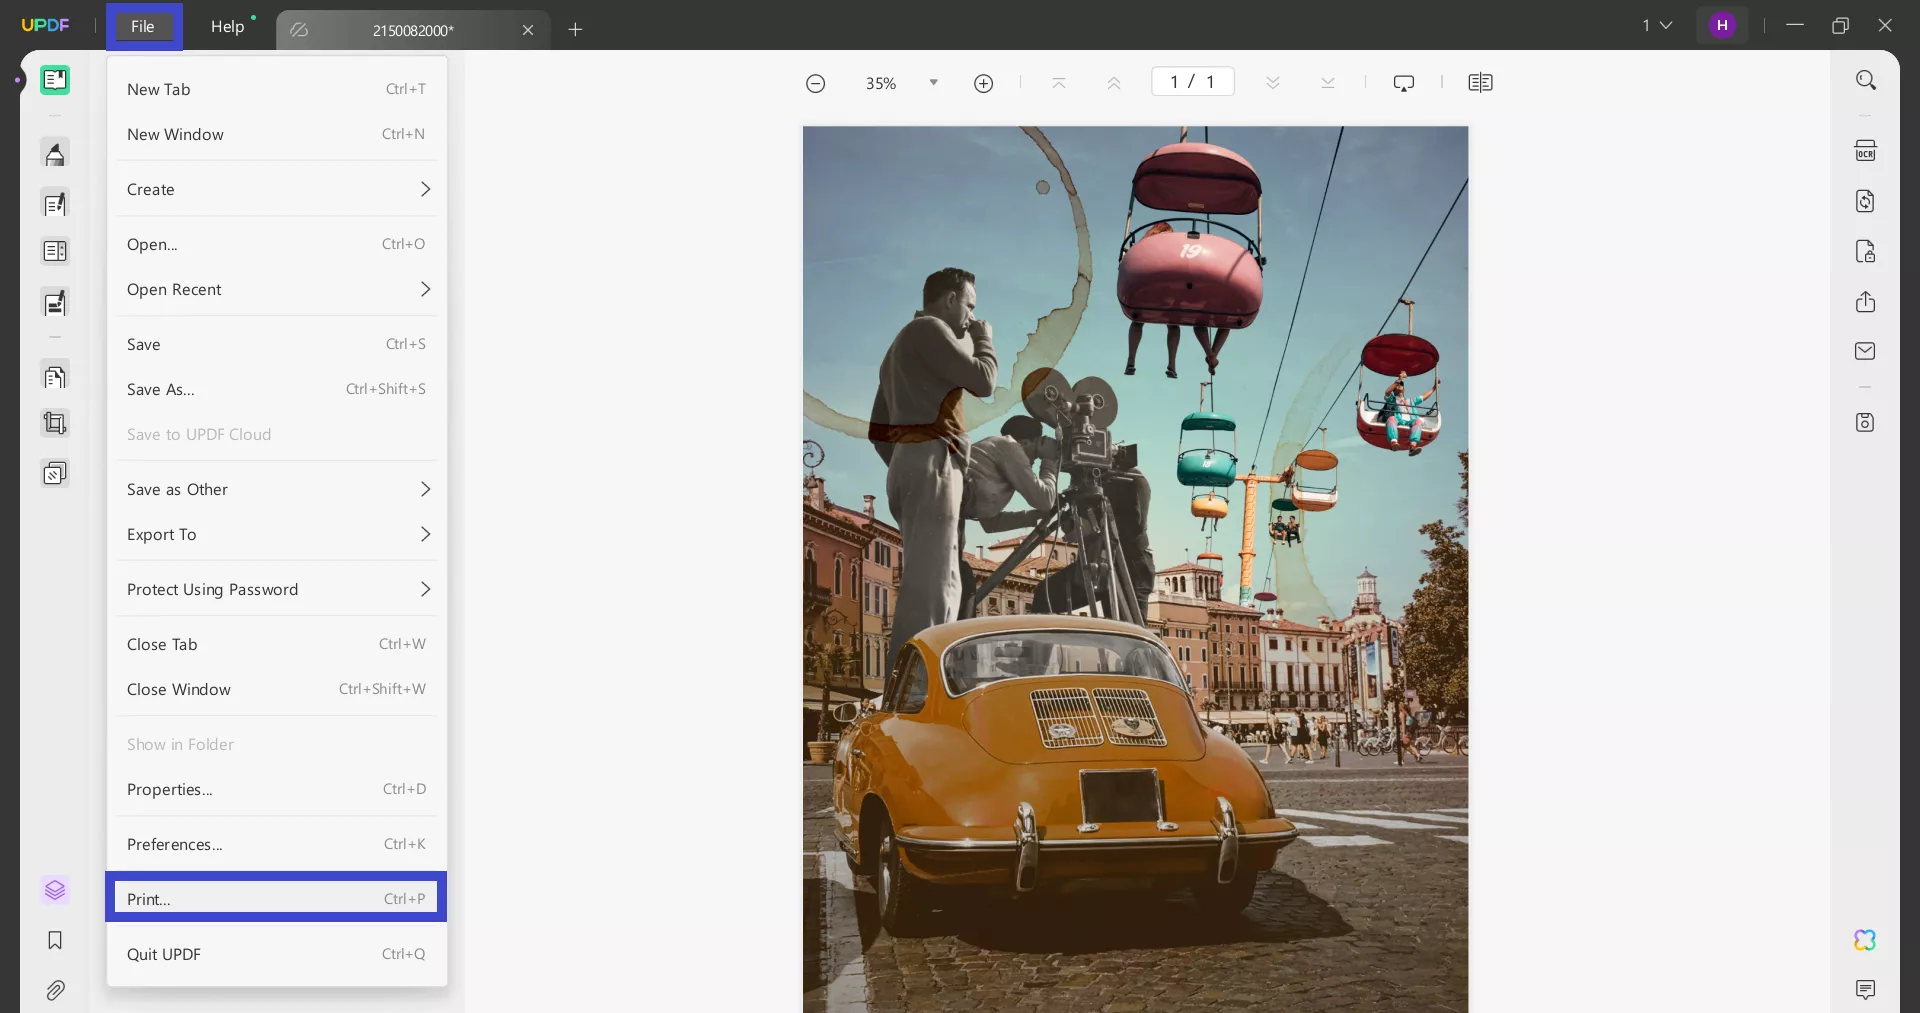Open the layers panel icon
Image resolution: width=1920 pixels, height=1013 pixels.
55,890
